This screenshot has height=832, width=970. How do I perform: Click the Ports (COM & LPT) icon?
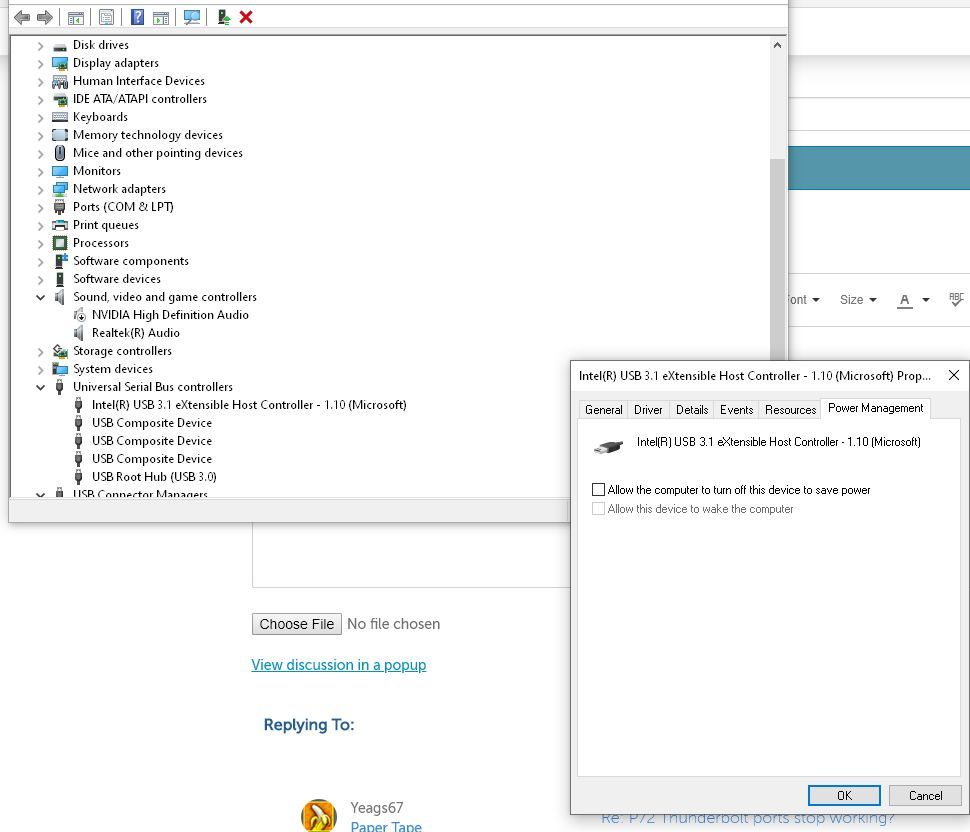[x=59, y=207]
